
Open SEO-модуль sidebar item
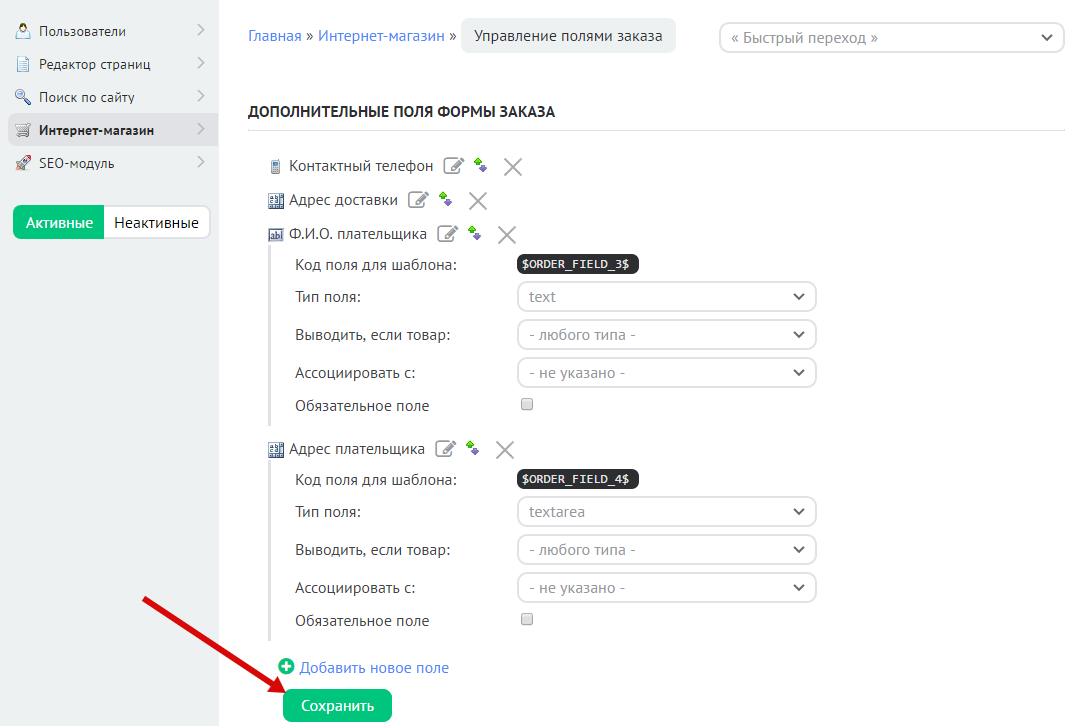coord(77,163)
